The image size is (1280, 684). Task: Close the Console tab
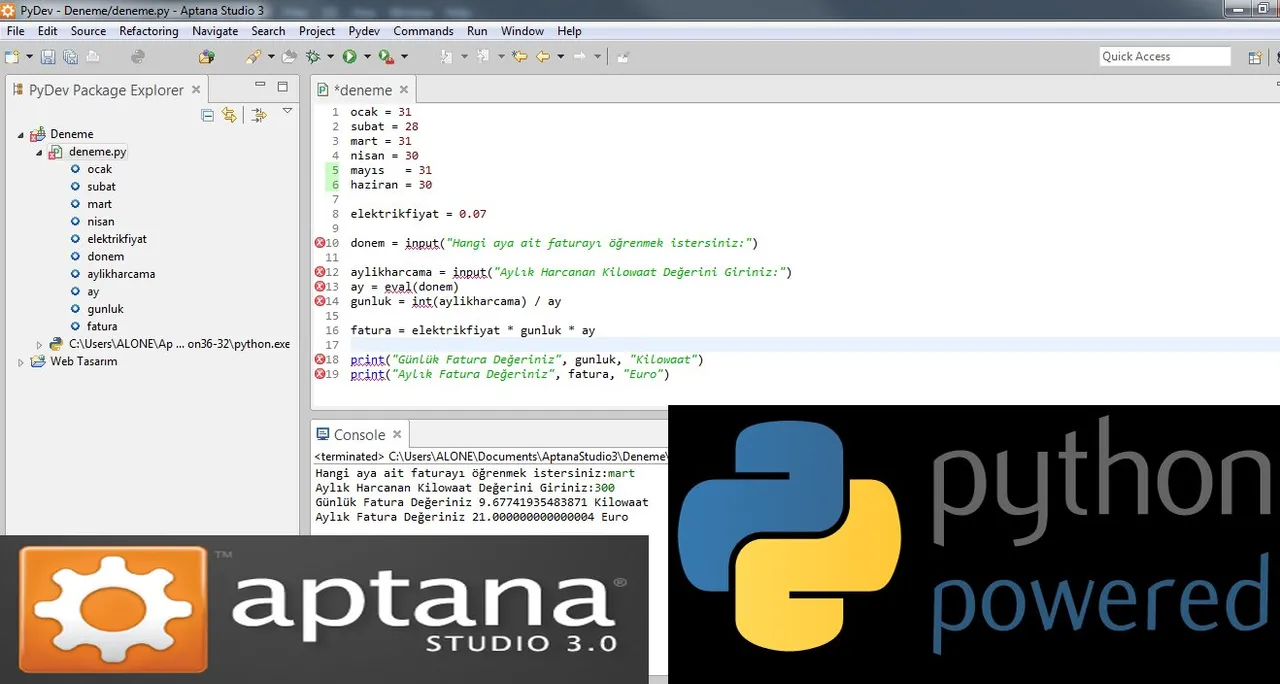tap(397, 434)
